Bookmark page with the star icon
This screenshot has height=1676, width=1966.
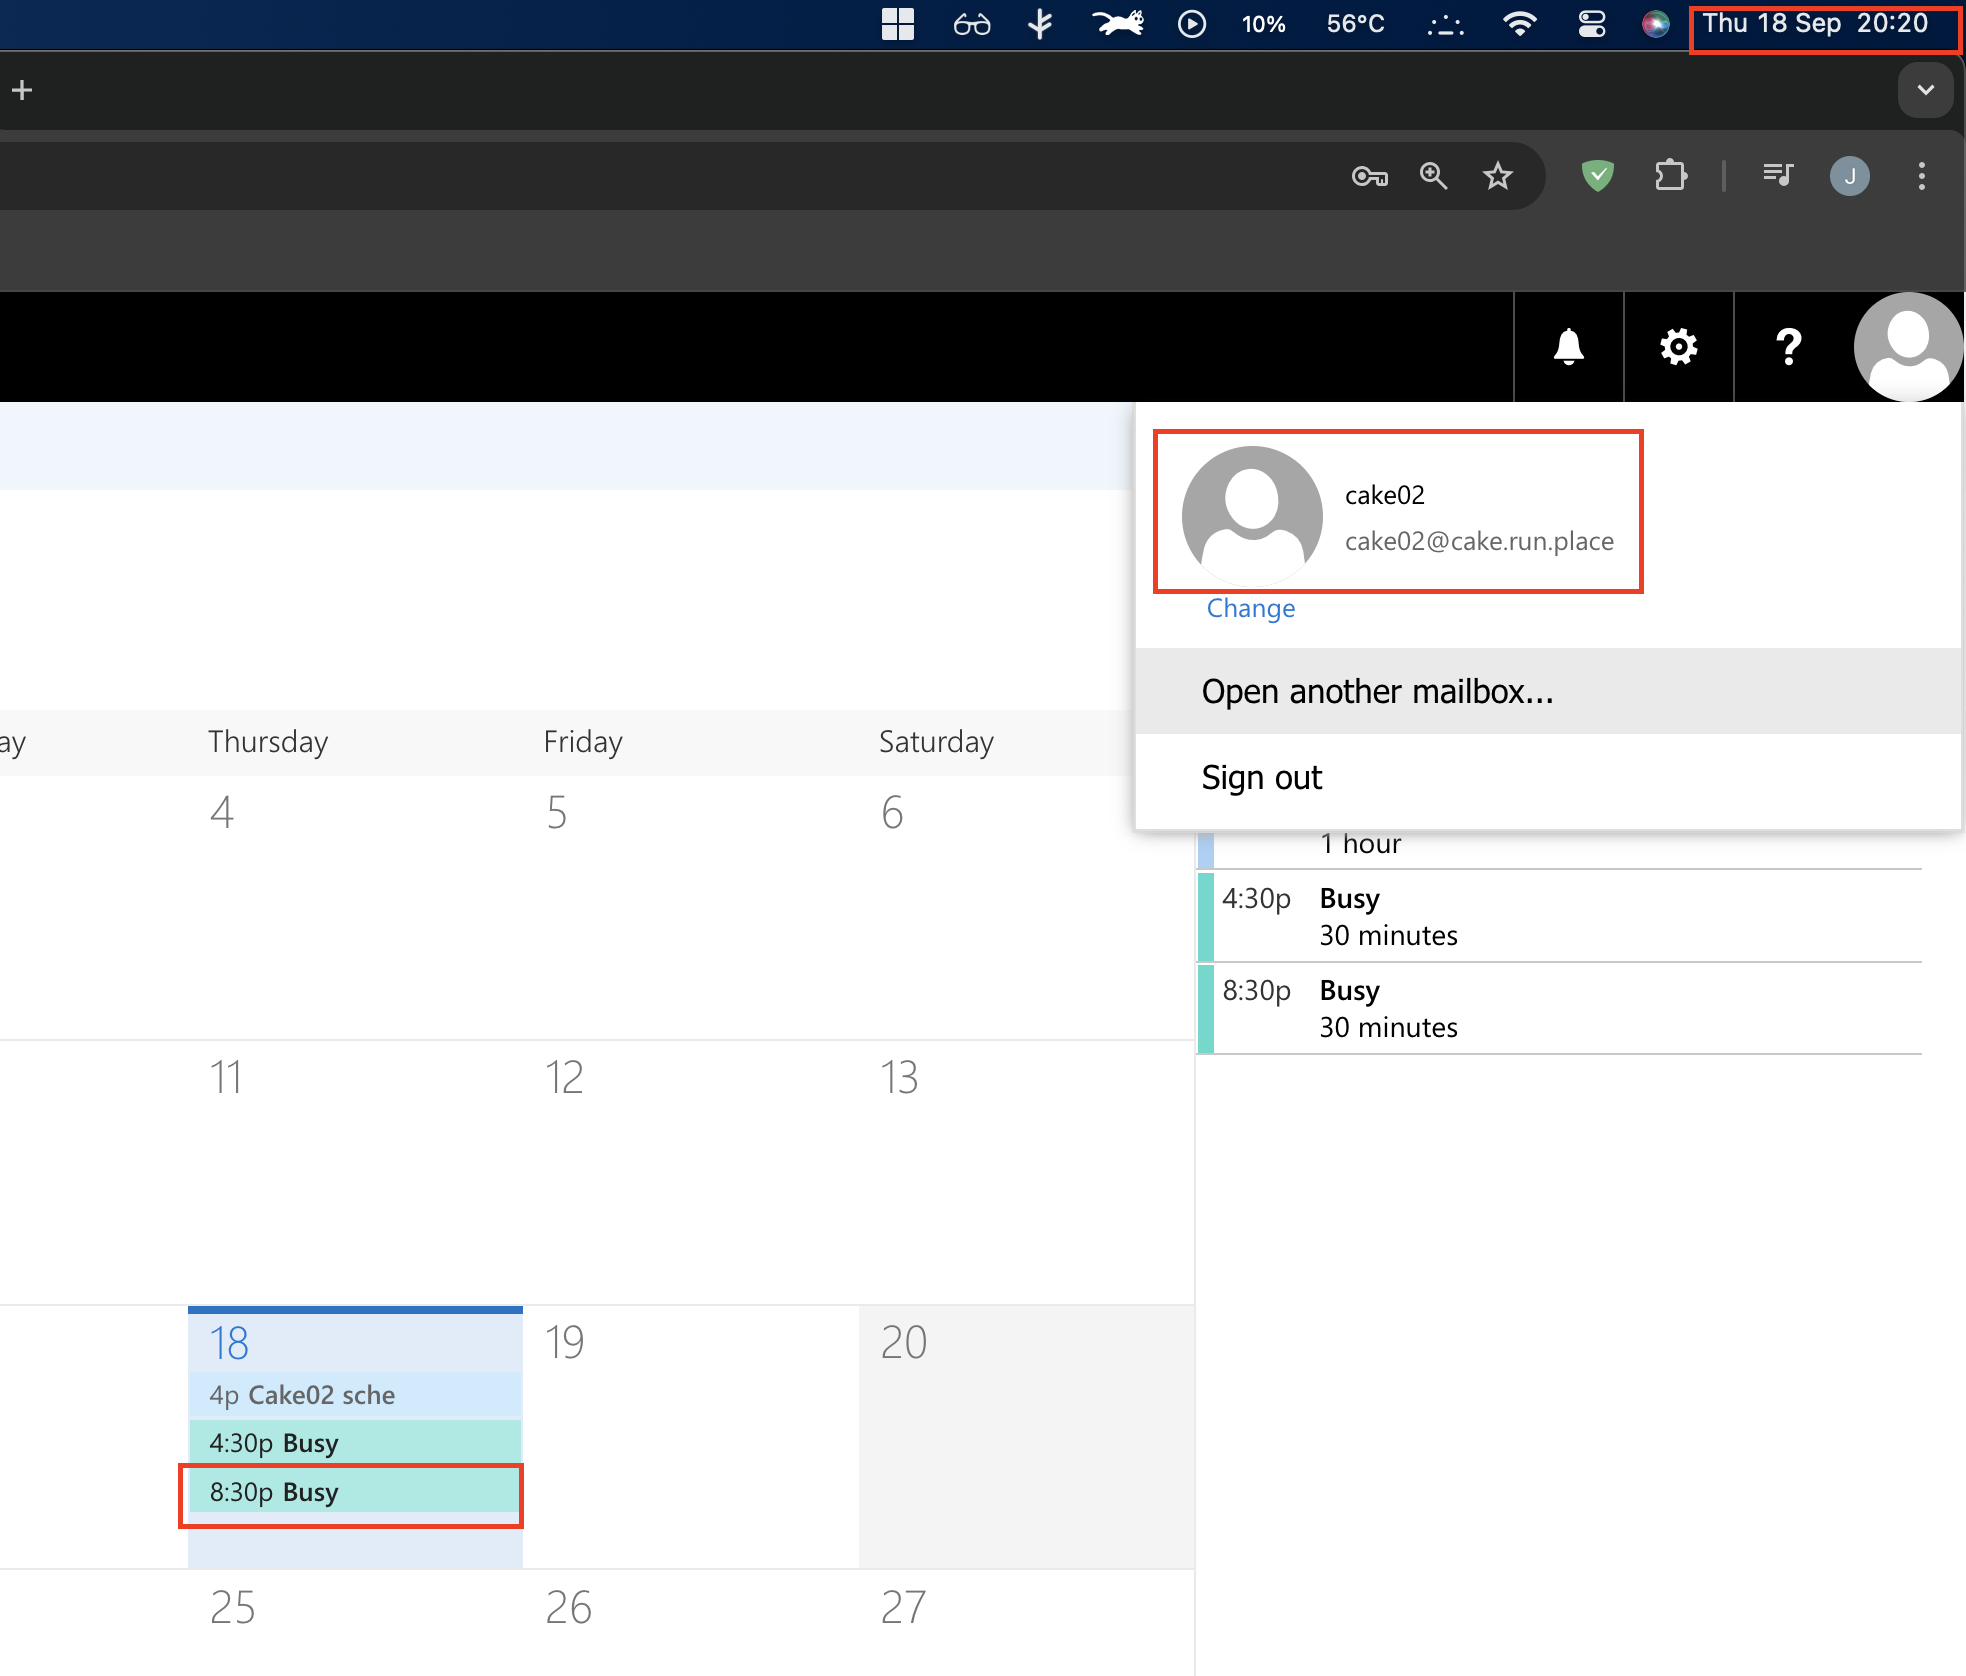click(1497, 177)
